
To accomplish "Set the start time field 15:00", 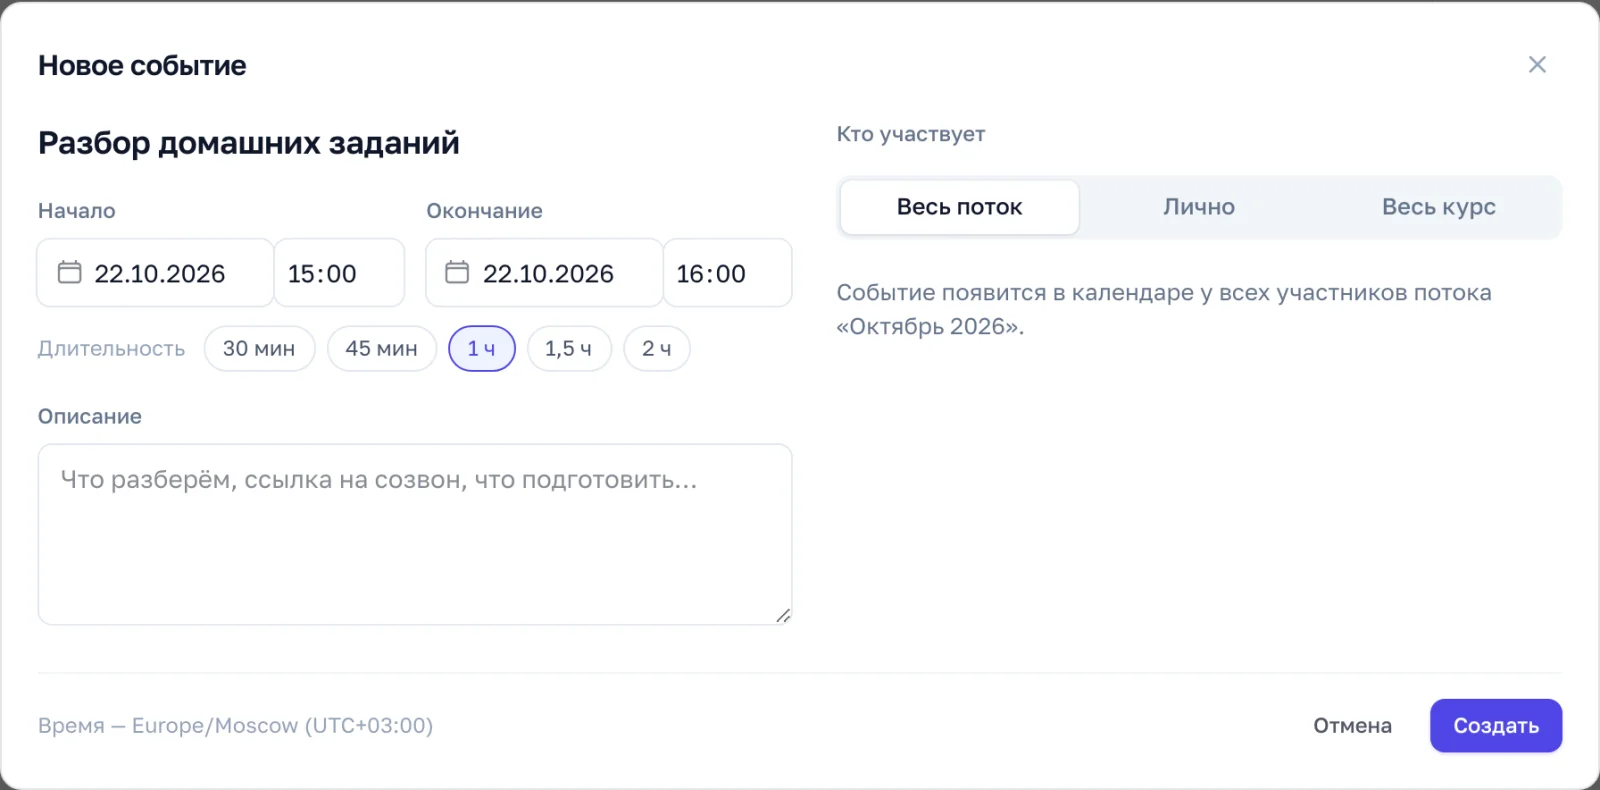I will point(339,273).
